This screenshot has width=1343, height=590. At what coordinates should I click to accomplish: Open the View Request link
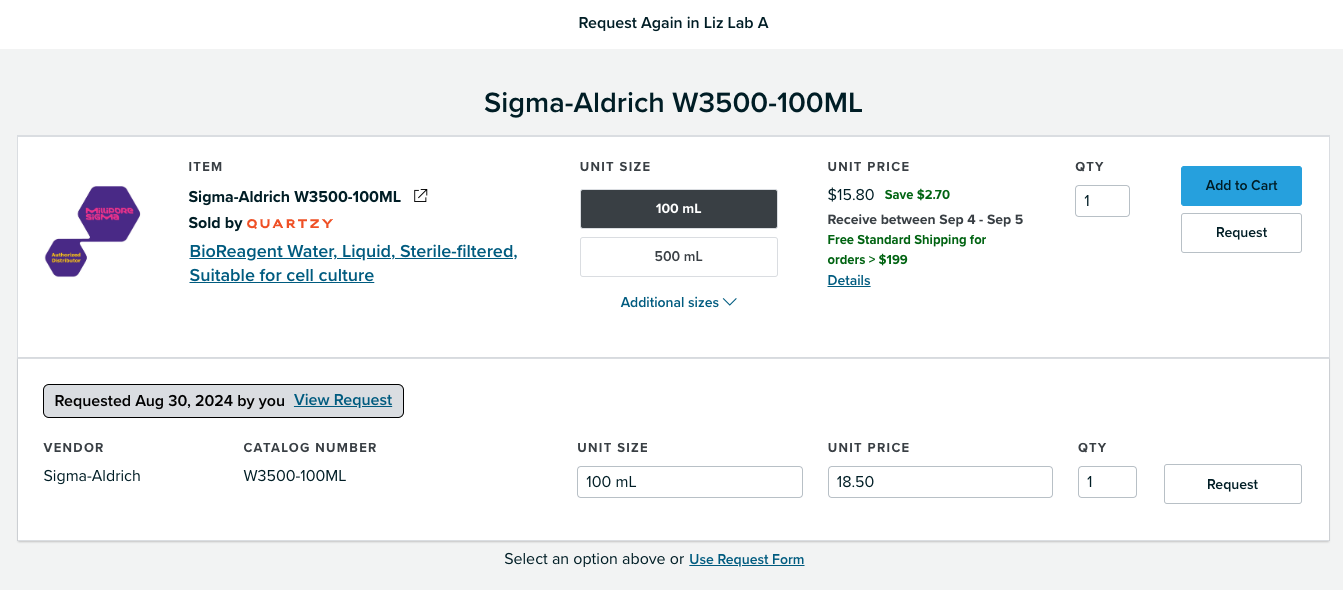(343, 400)
